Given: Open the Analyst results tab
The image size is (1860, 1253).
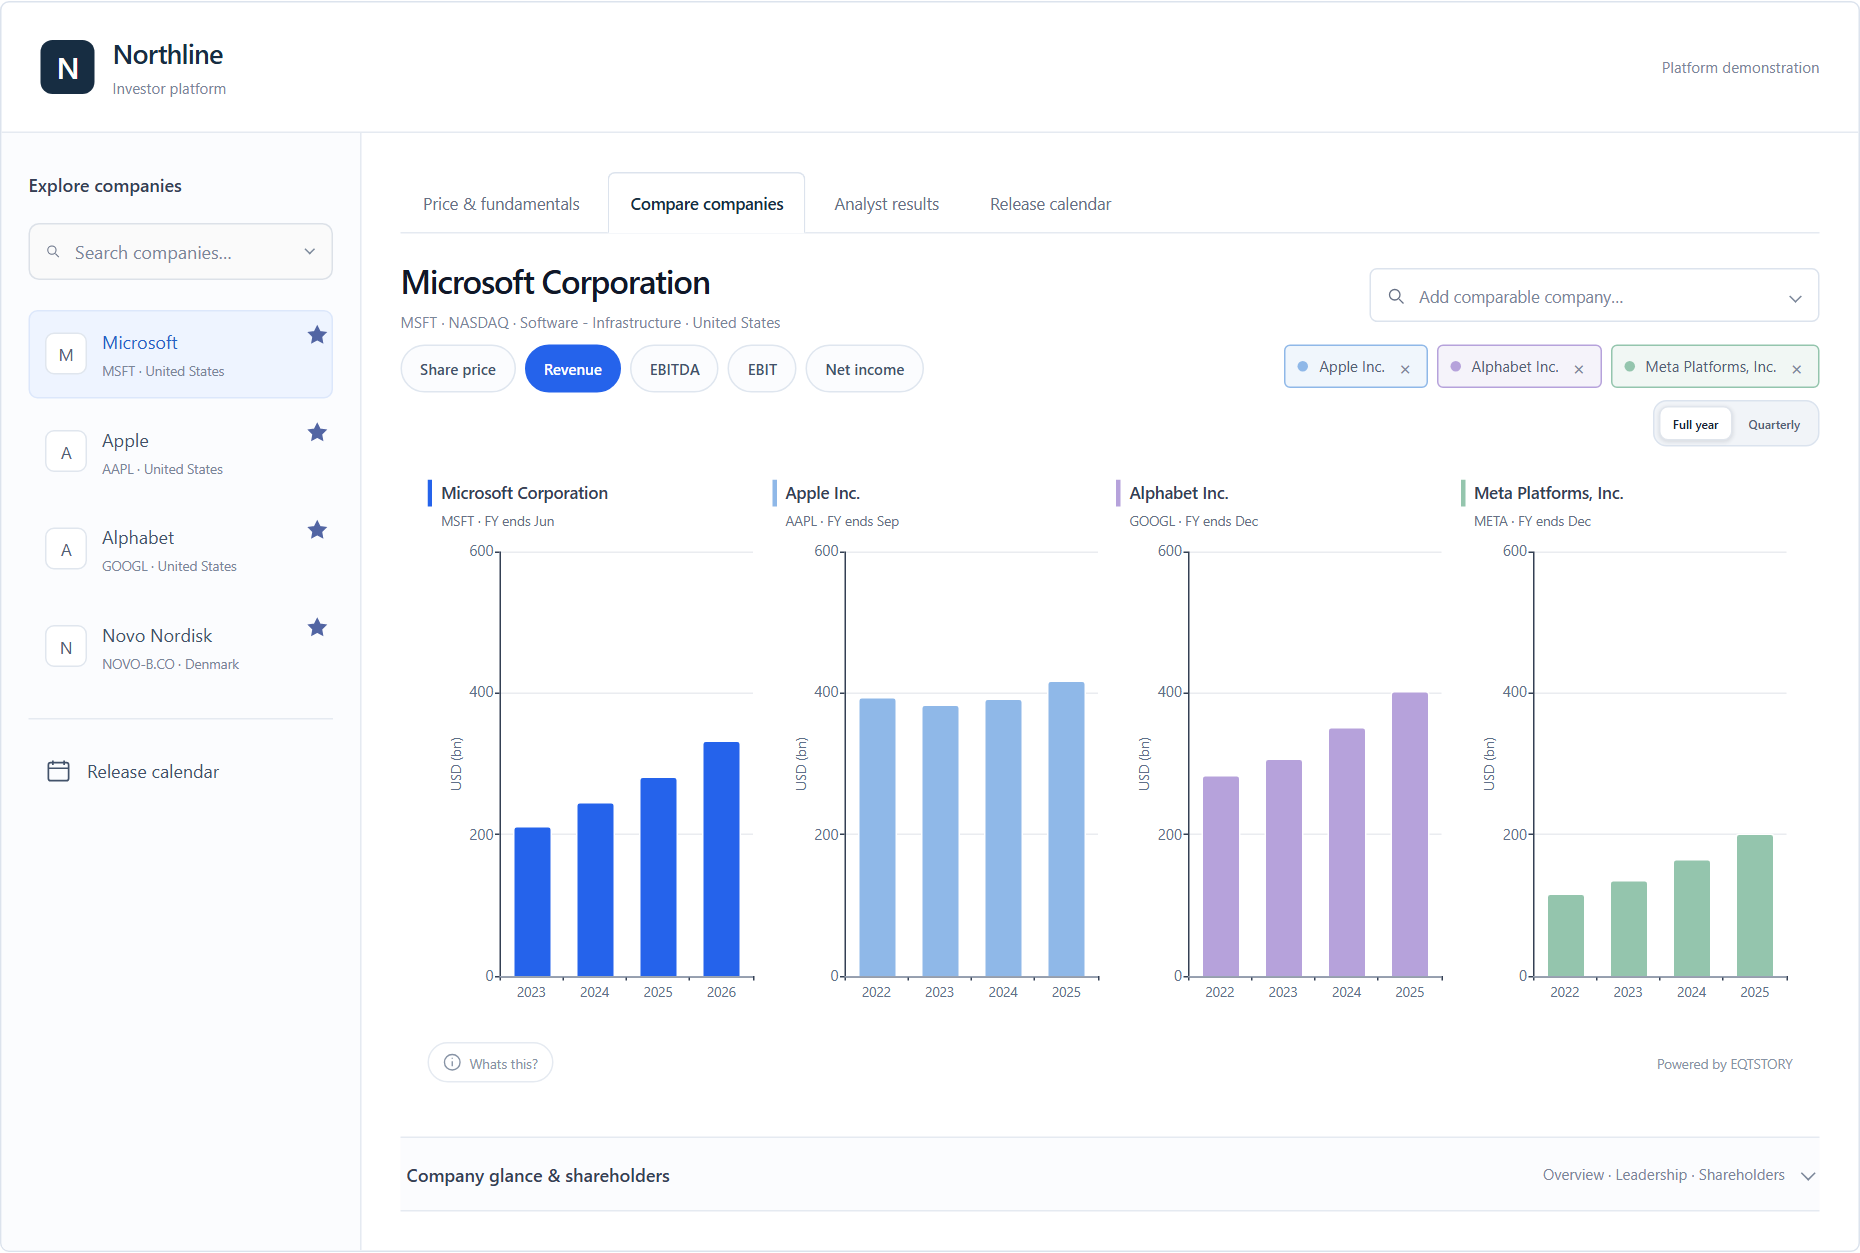Looking at the screenshot, I should 887,204.
